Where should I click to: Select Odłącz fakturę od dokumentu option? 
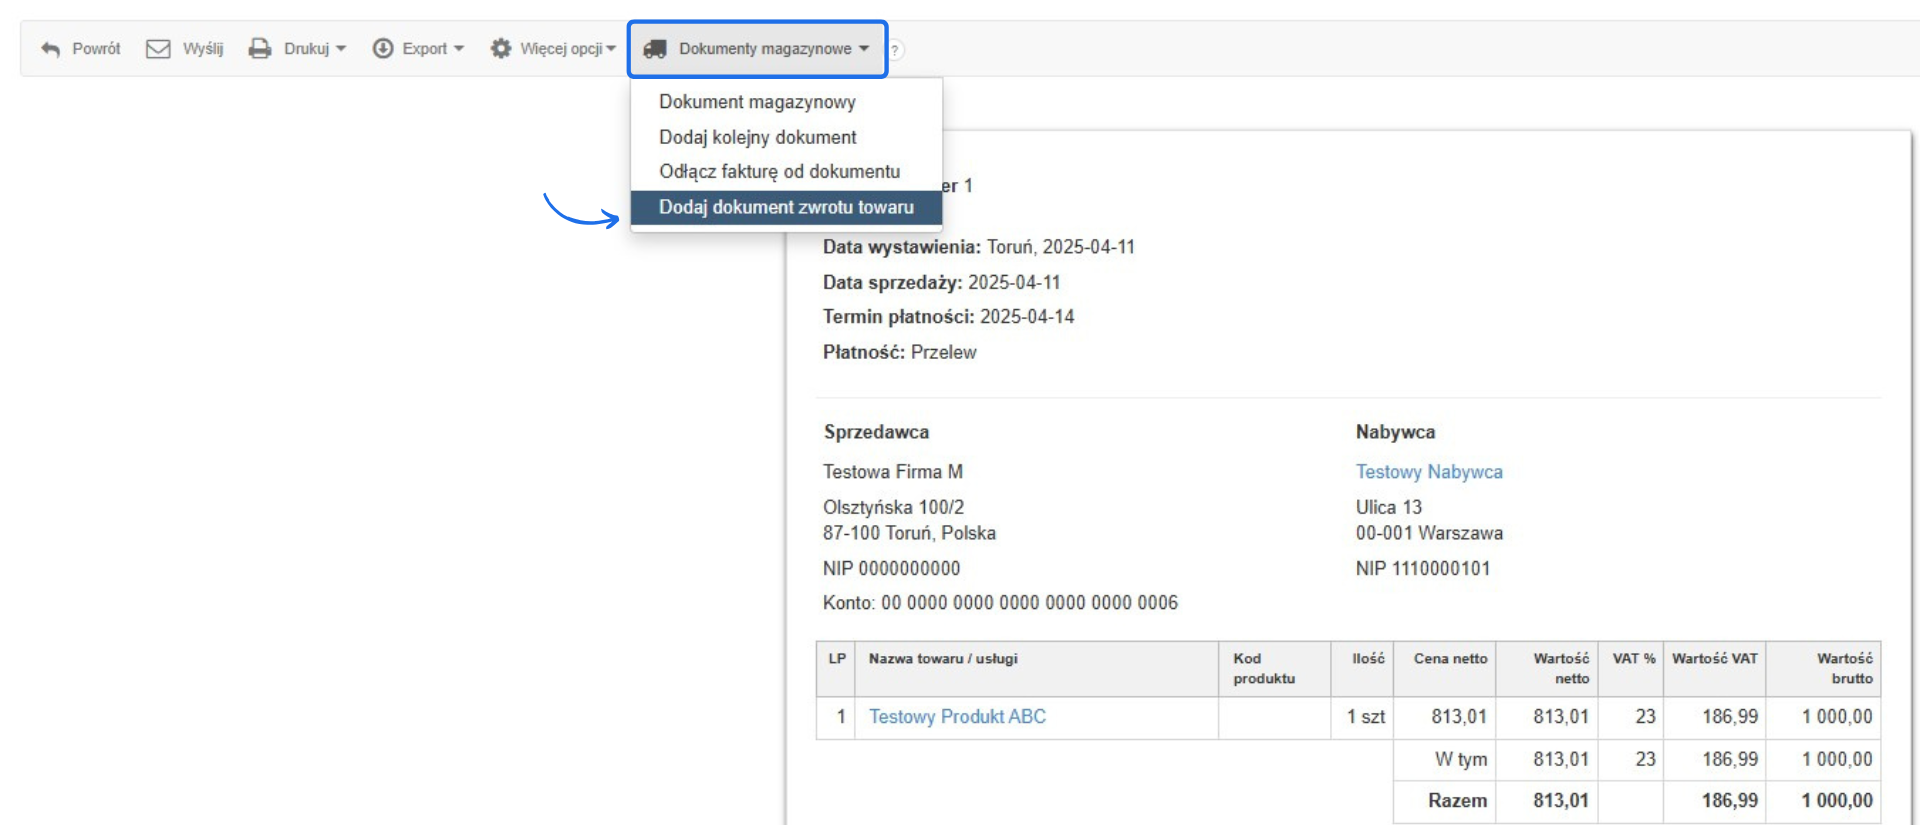pyautogui.click(x=779, y=172)
